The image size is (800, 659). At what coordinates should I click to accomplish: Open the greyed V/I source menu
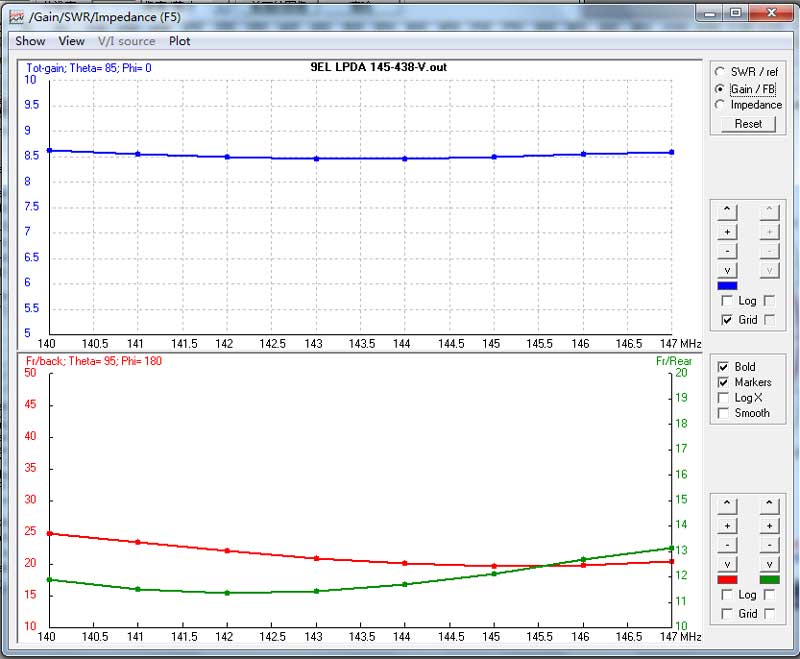point(127,41)
